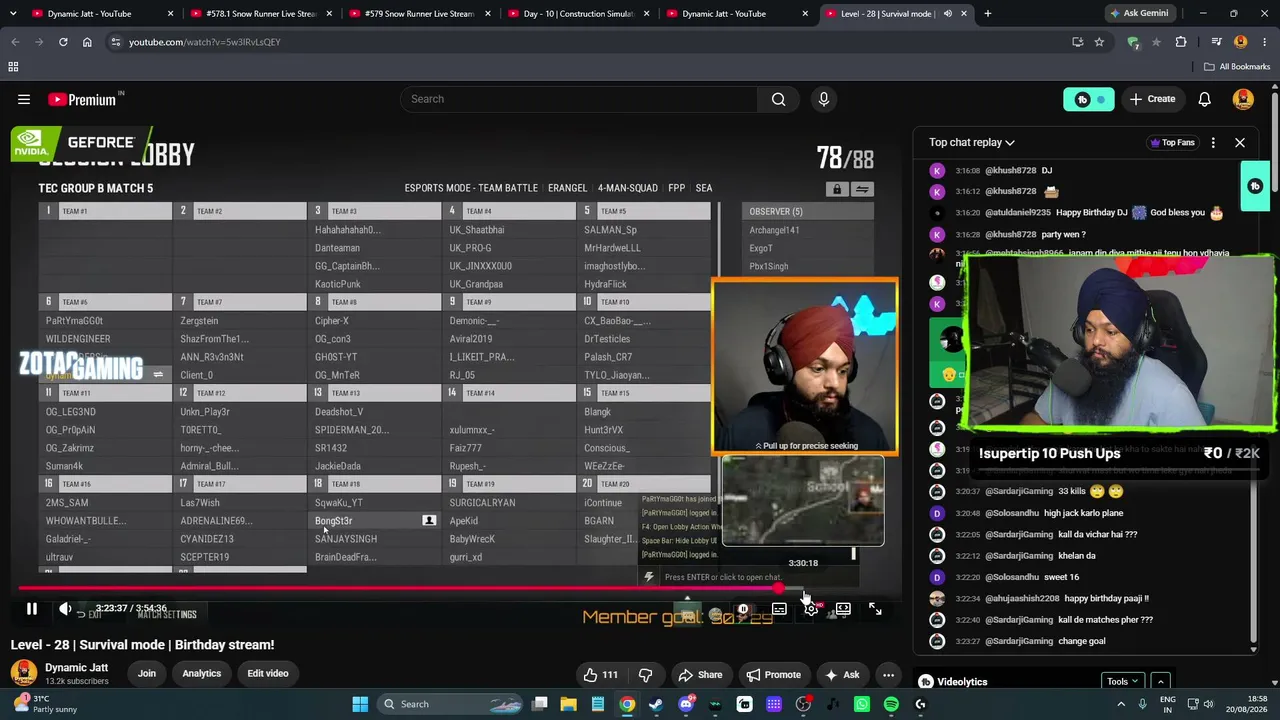Open the Videolytics Tools dropdown
This screenshot has width=1280, height=720.
pyautogui.click(x=1123, y=682)
